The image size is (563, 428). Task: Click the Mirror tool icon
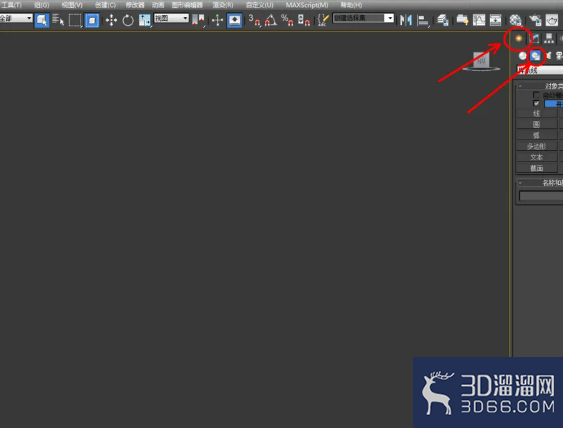point(406,20)
